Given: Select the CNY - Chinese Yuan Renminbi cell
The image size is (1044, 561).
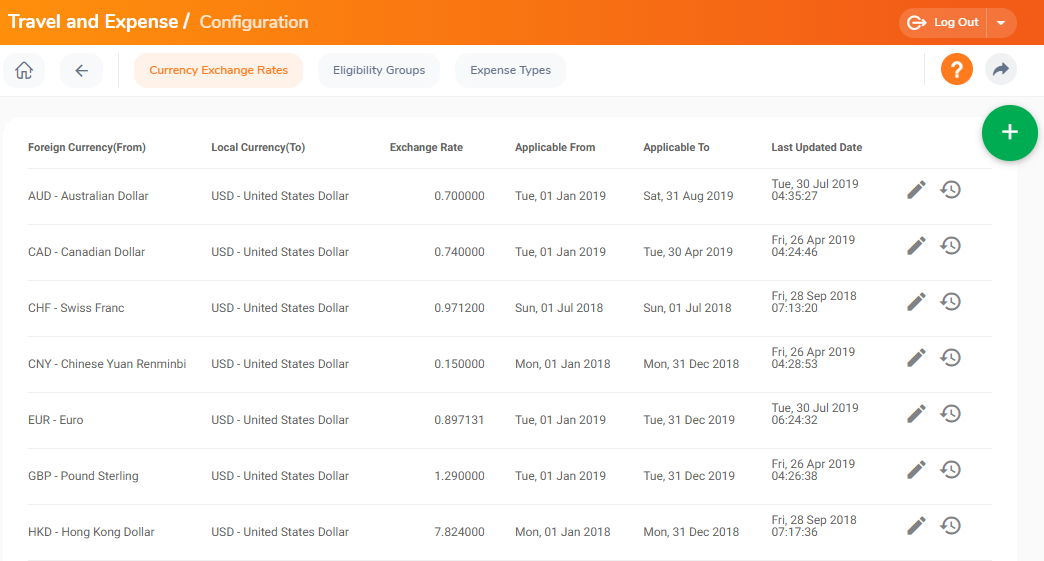Looking at the screenshot, I should coord(107,363).
